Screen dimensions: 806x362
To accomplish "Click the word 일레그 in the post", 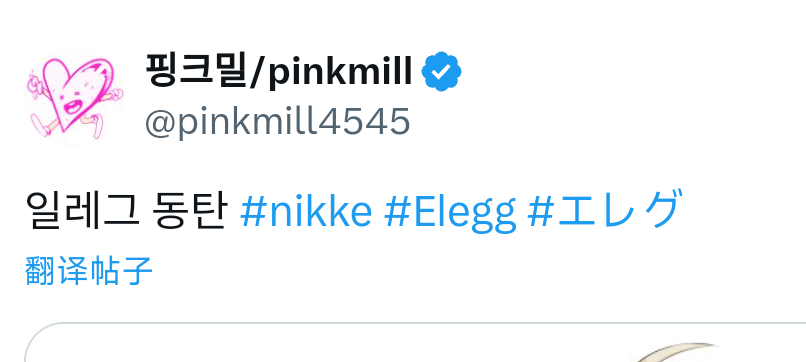I will point(82,211).
